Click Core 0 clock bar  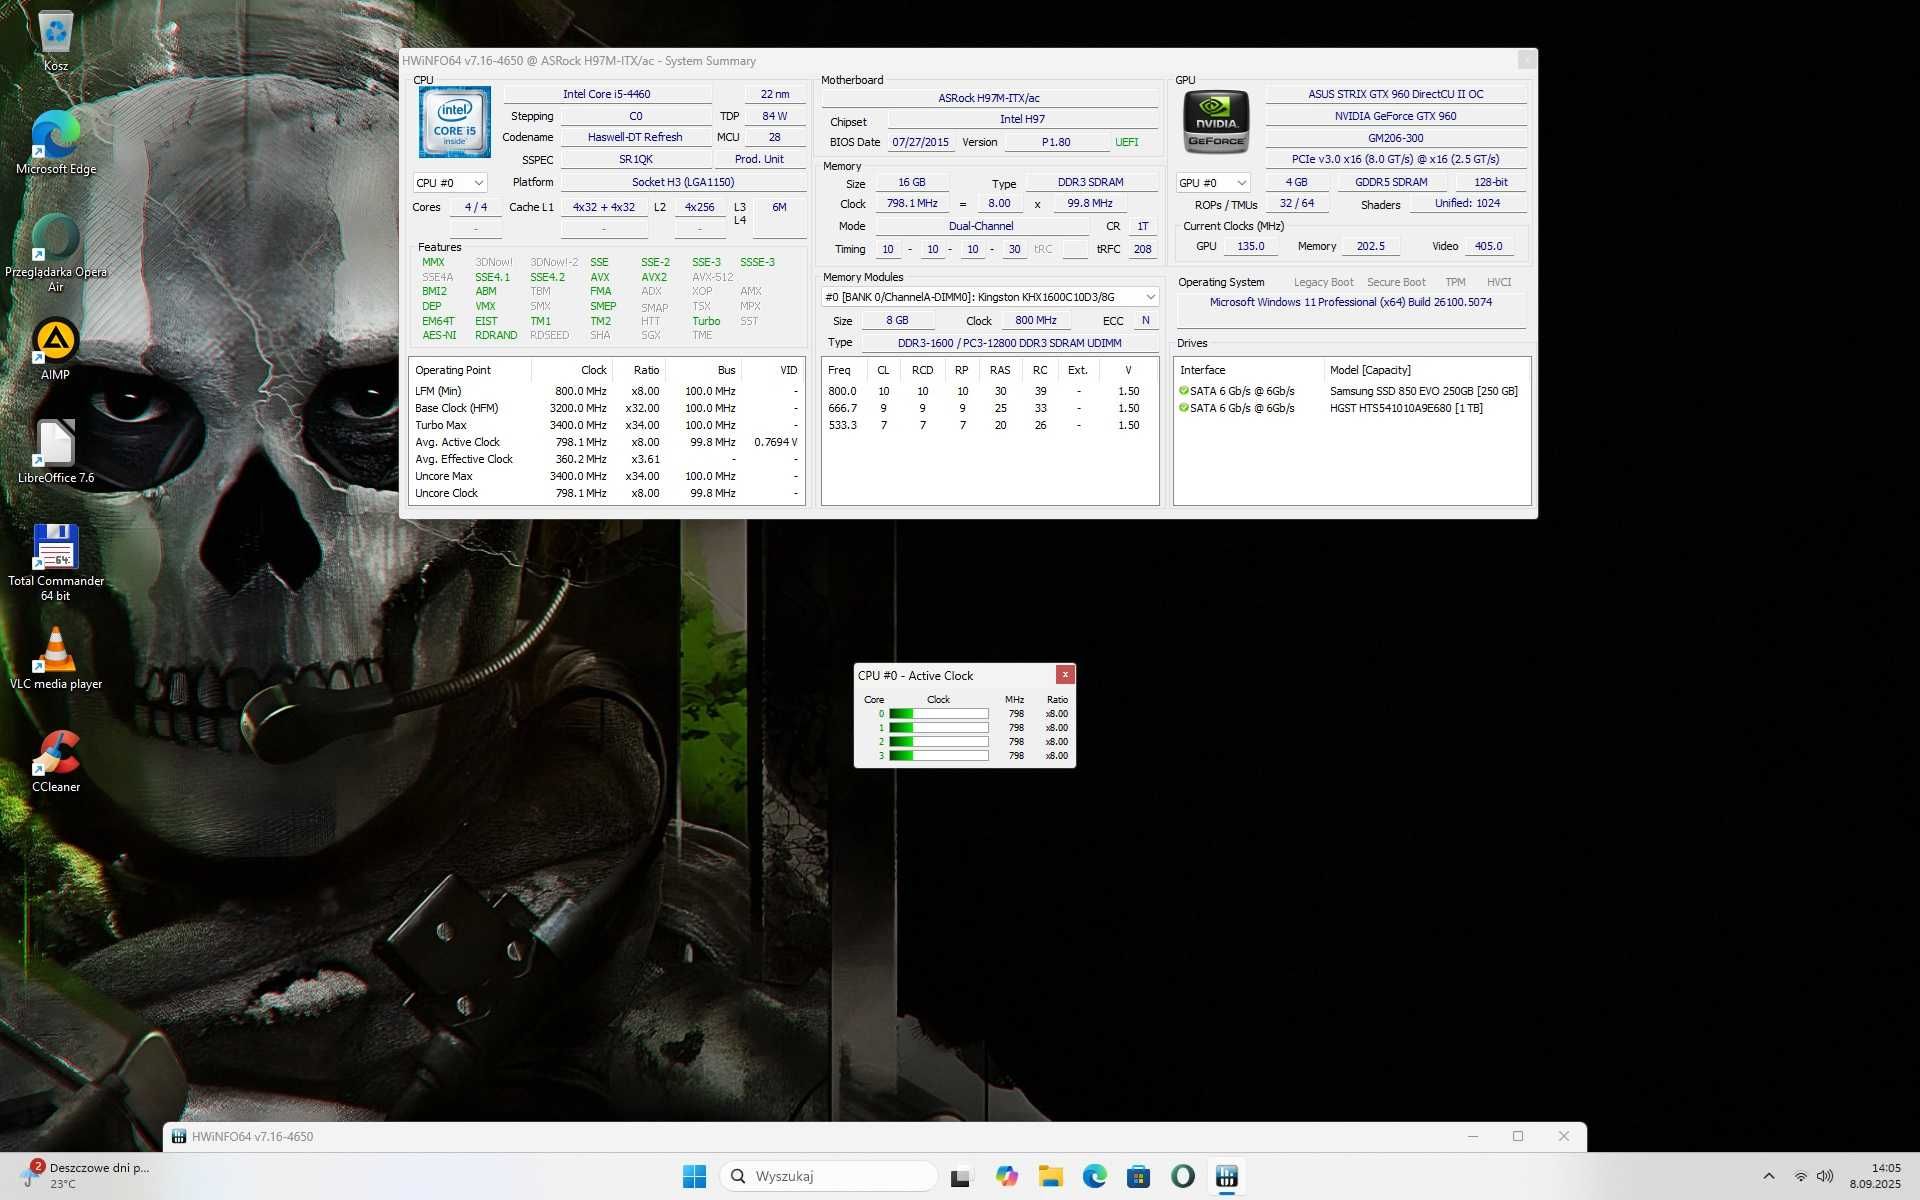click(939, 714)
